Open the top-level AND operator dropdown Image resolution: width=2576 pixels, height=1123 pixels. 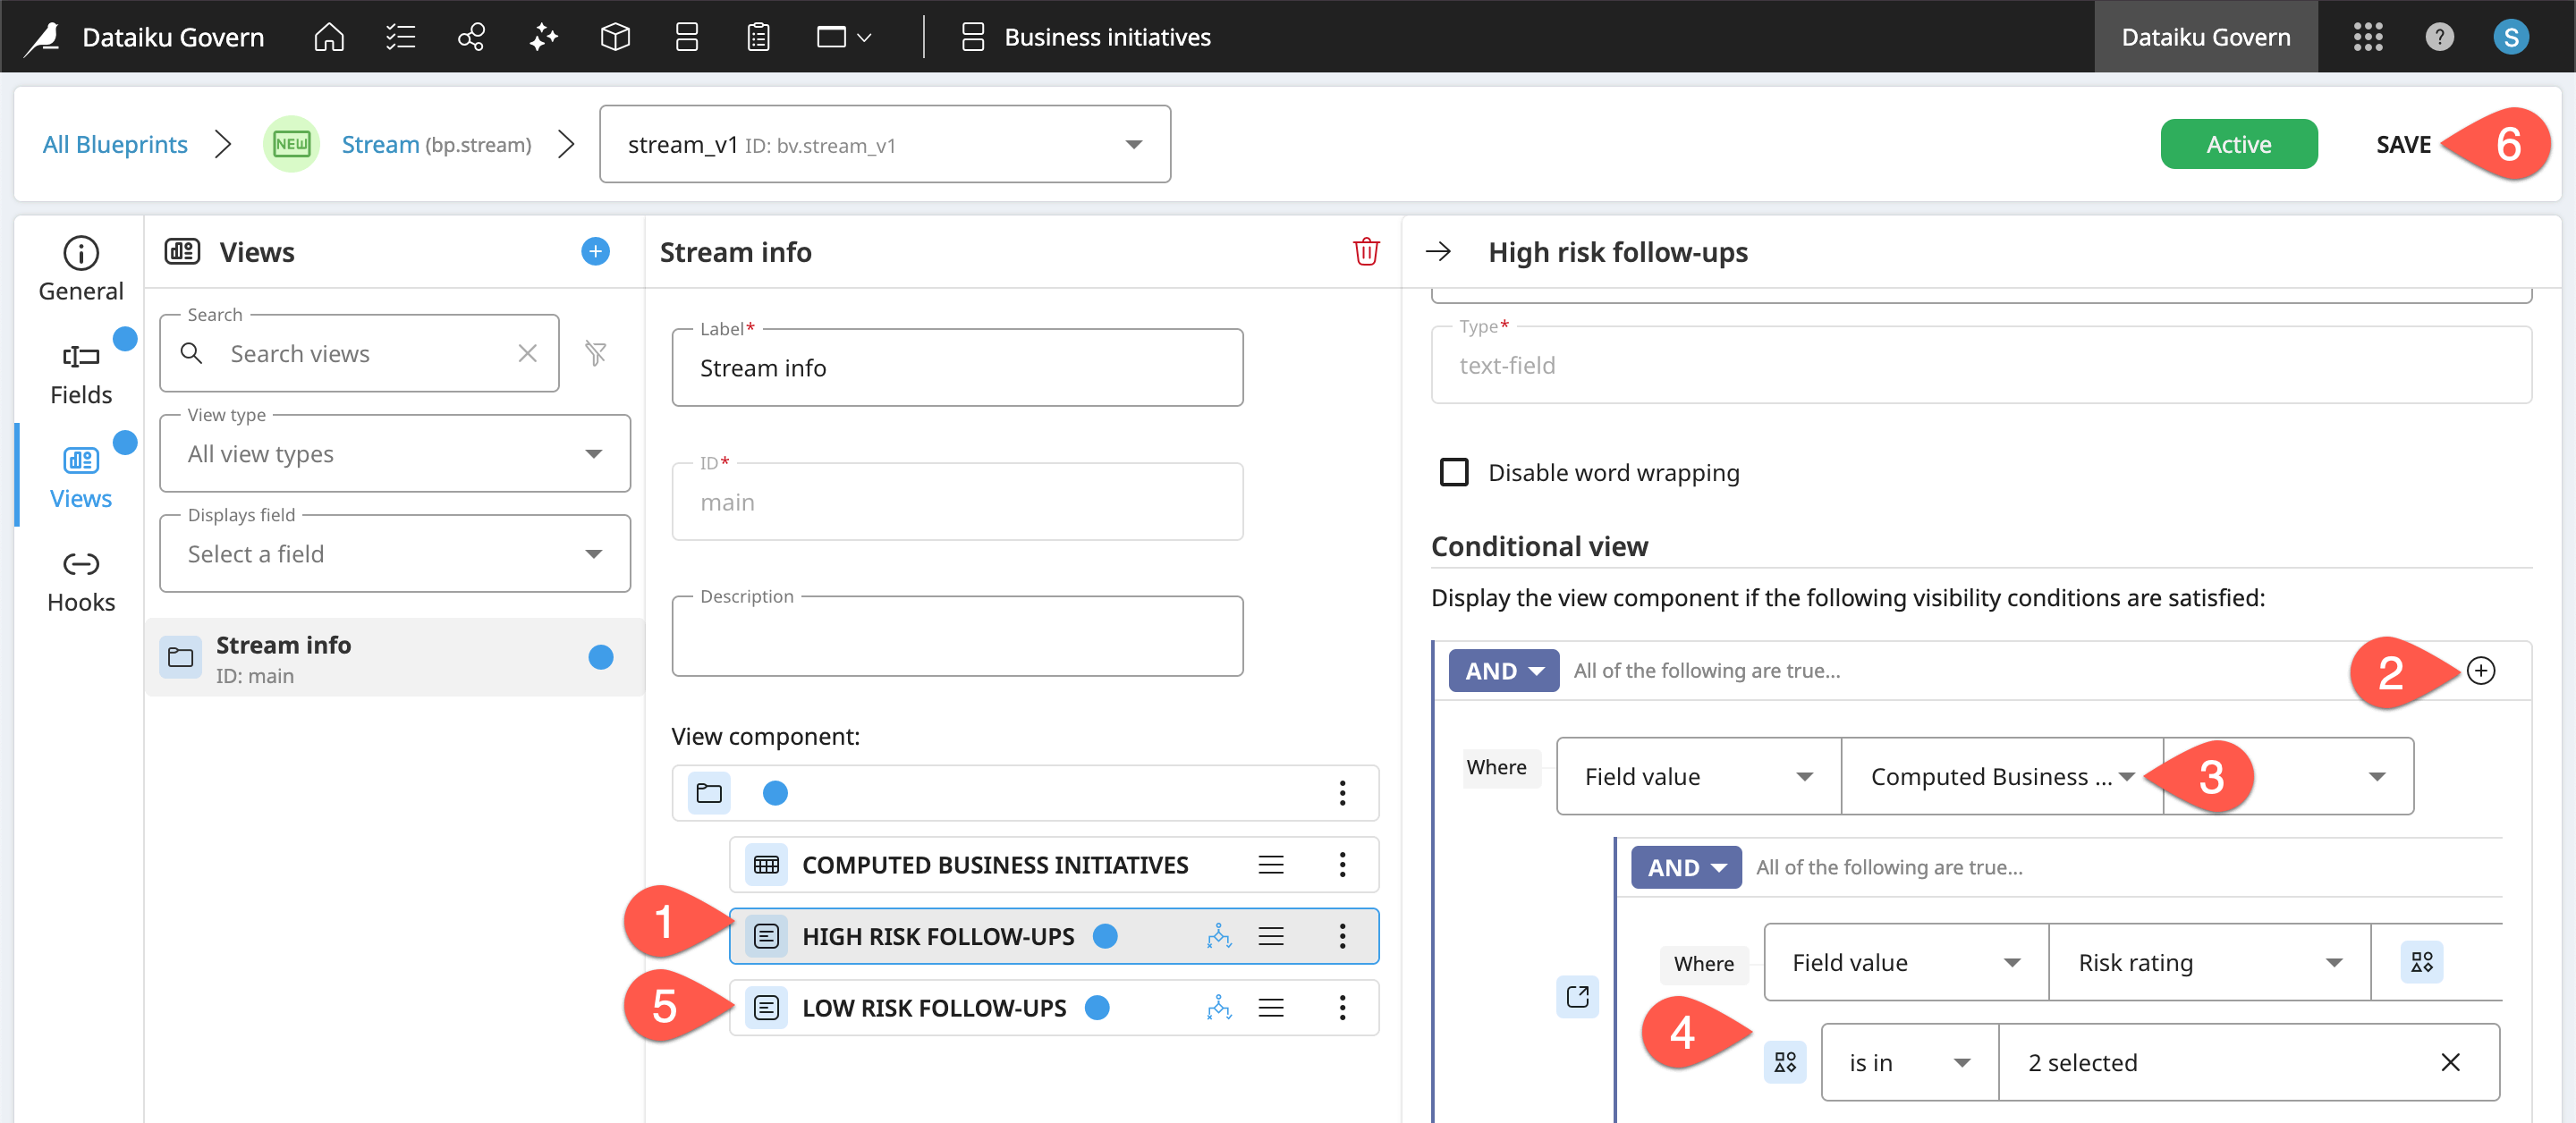[1502, 670]
